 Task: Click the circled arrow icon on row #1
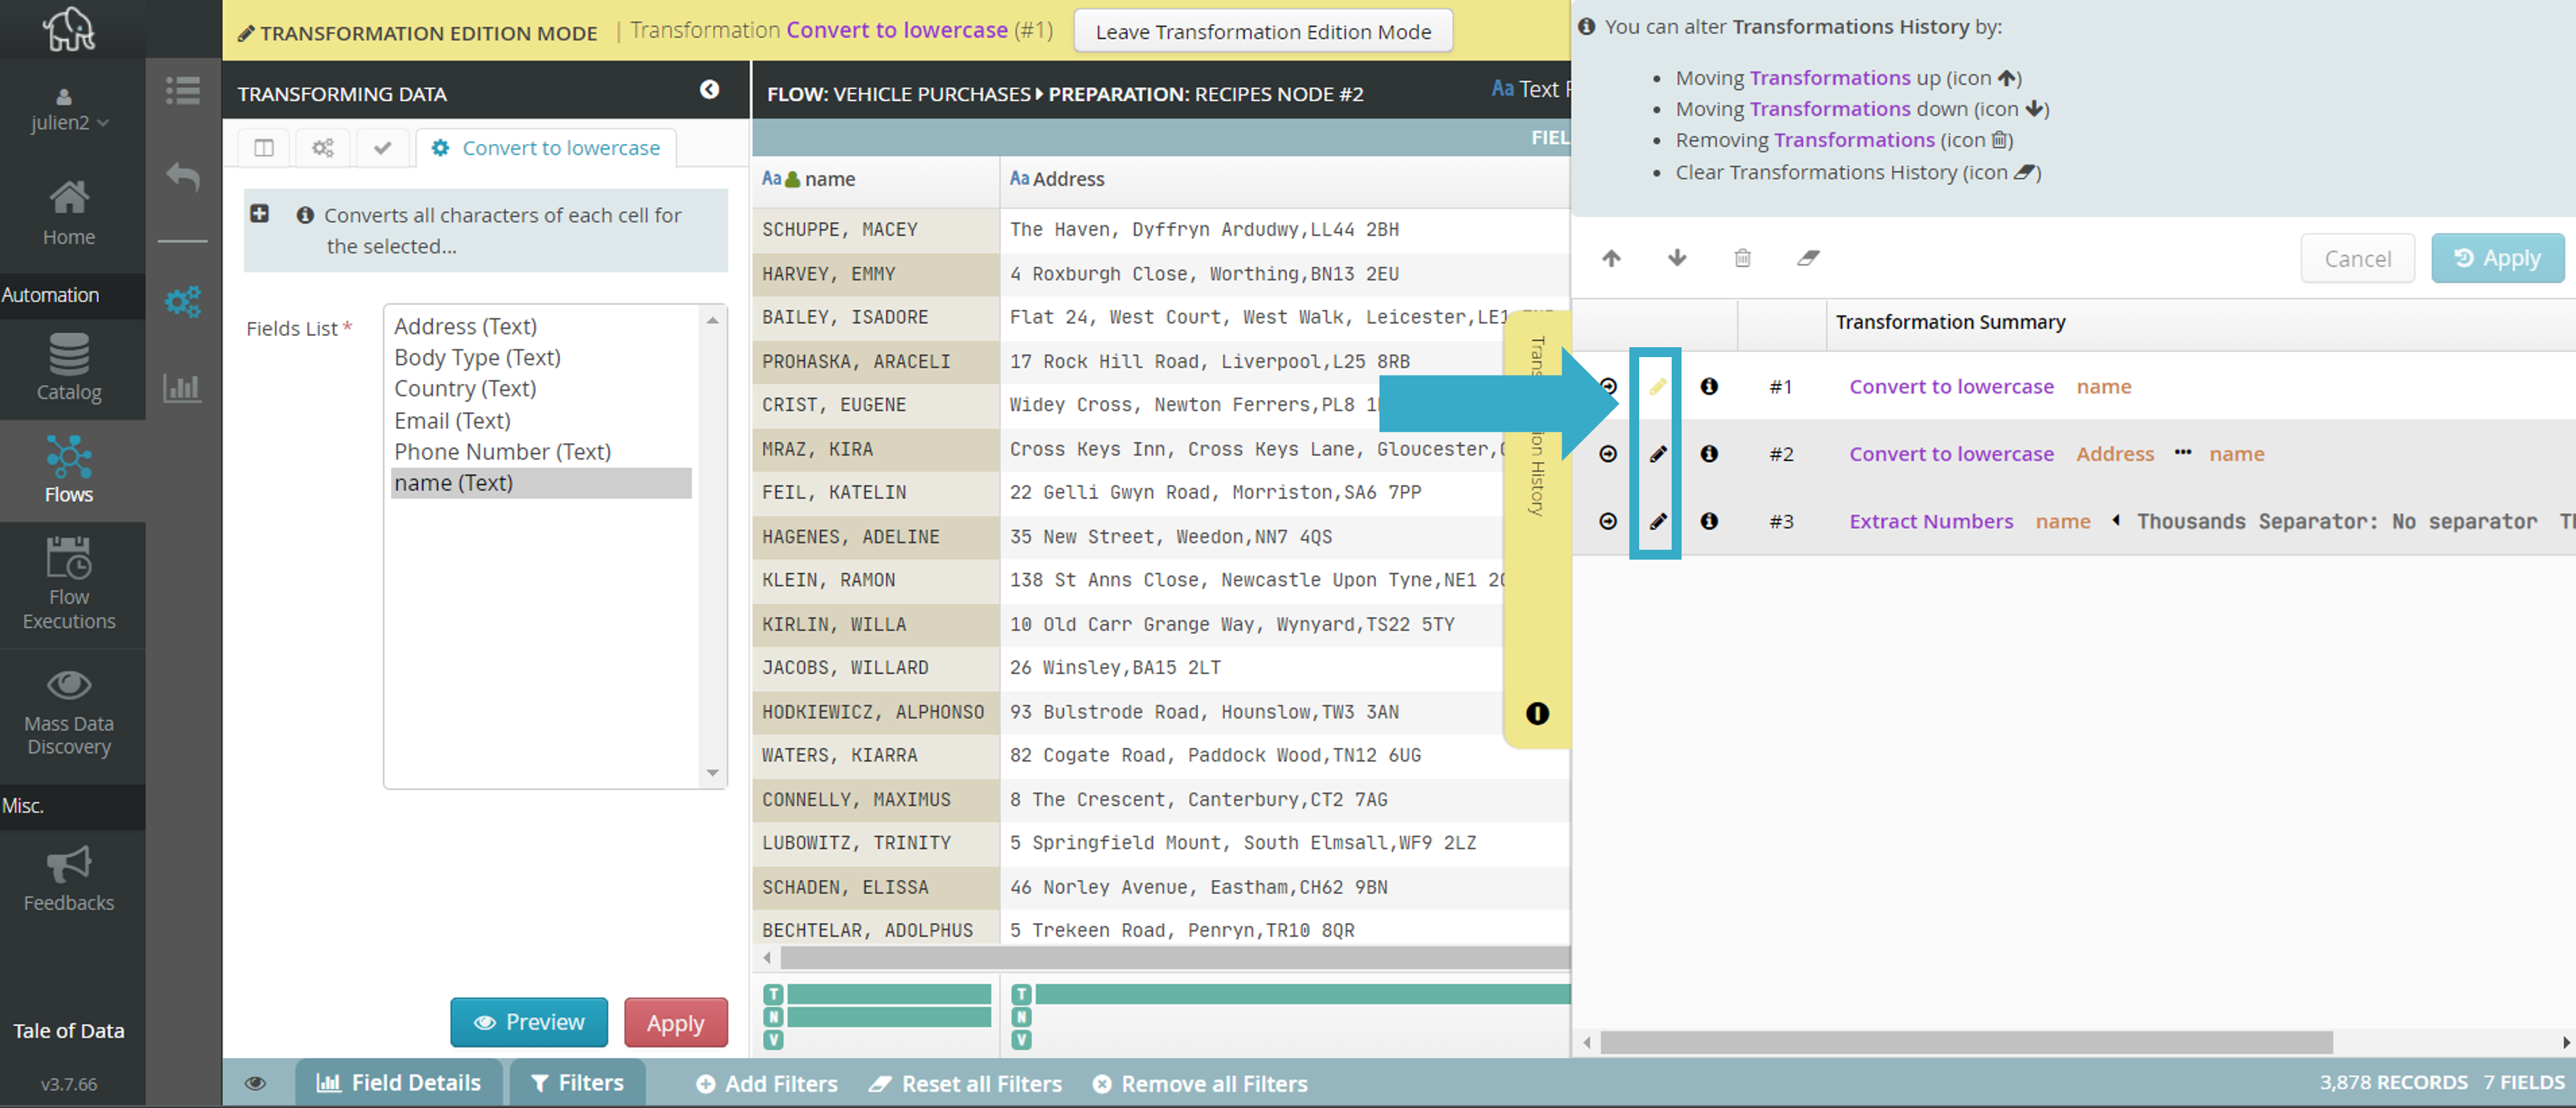pyautogui.click(x=1608, y=386)
